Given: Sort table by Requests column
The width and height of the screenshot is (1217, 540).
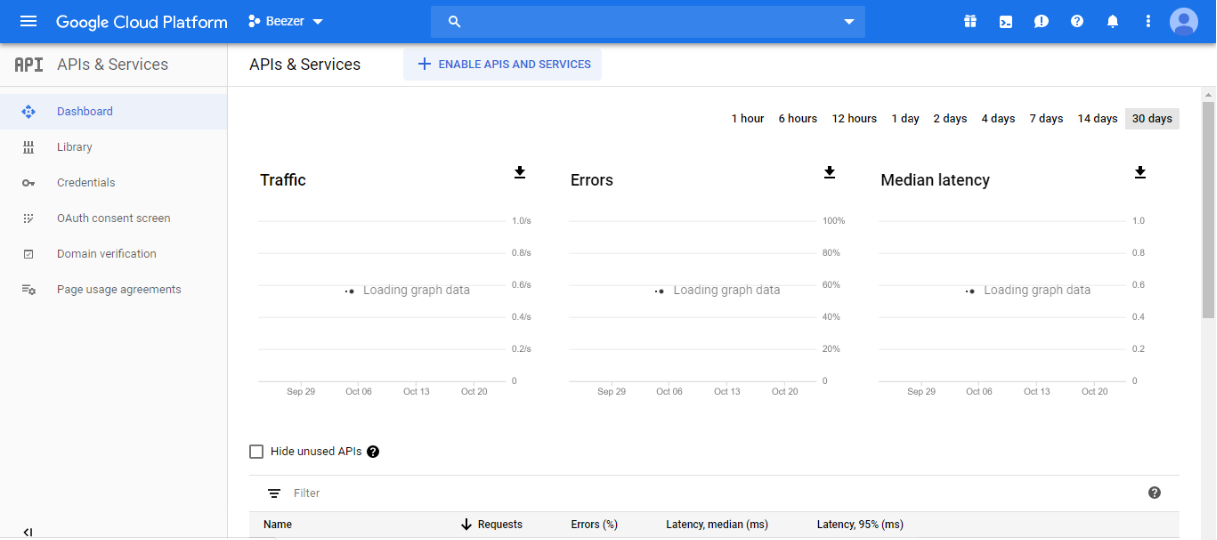Looking at the screenshot, I should click(499, 524).
